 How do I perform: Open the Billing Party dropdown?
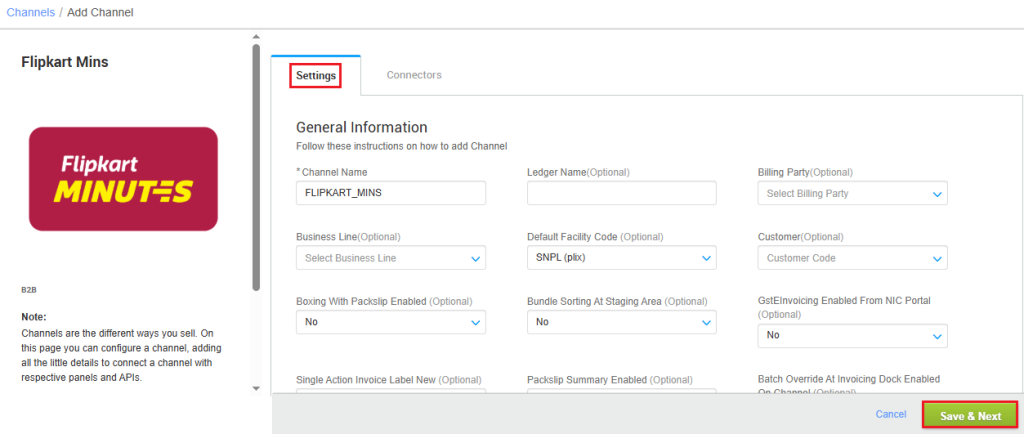click(852, 193)
